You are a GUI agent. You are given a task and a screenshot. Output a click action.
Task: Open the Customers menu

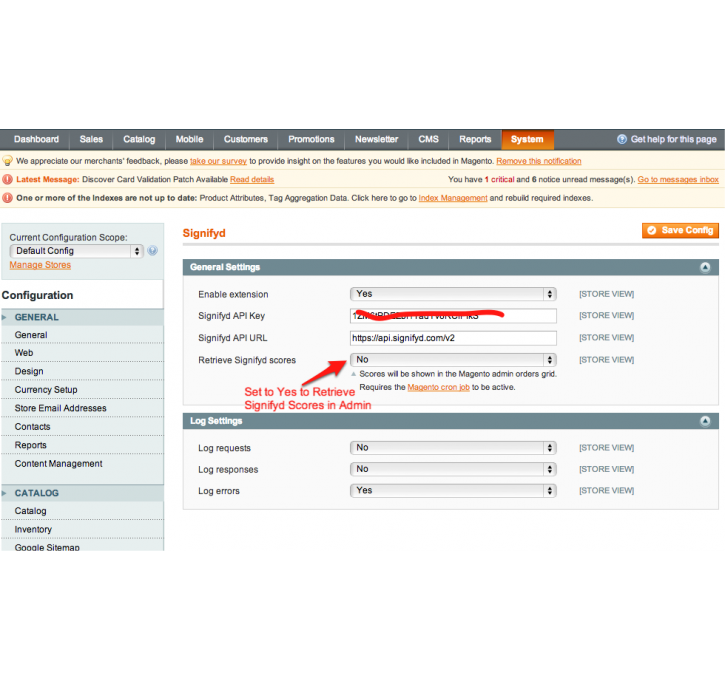[x=246, y=139]
